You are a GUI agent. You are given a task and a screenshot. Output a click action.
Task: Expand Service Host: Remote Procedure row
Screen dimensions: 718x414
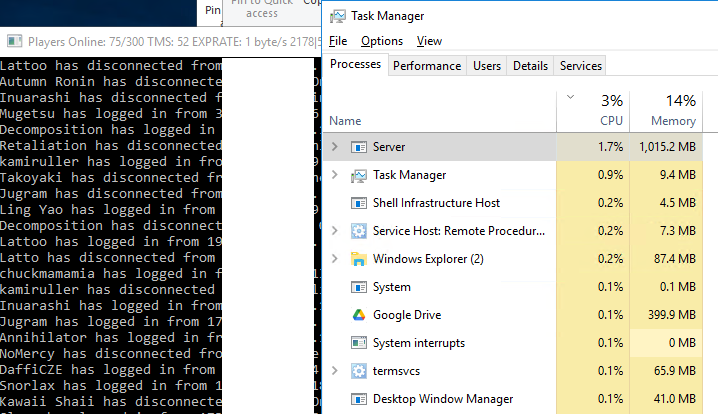pos(335,230)
